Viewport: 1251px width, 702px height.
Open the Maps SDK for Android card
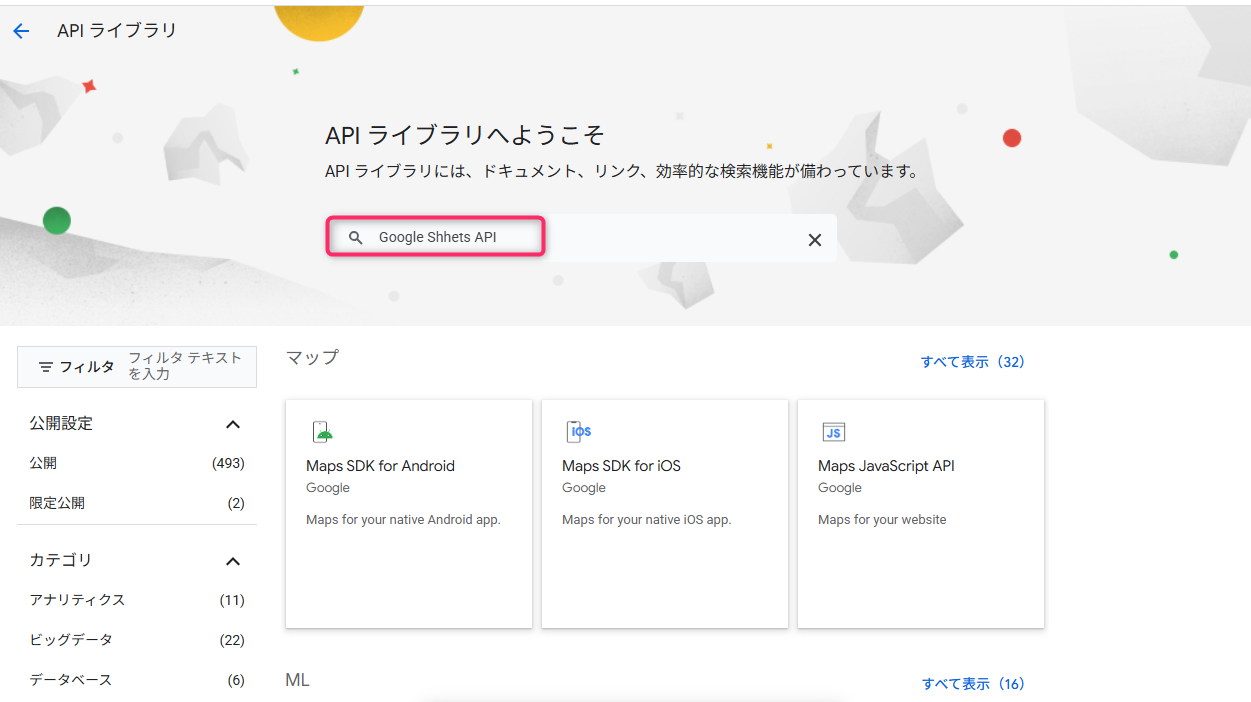409,514
